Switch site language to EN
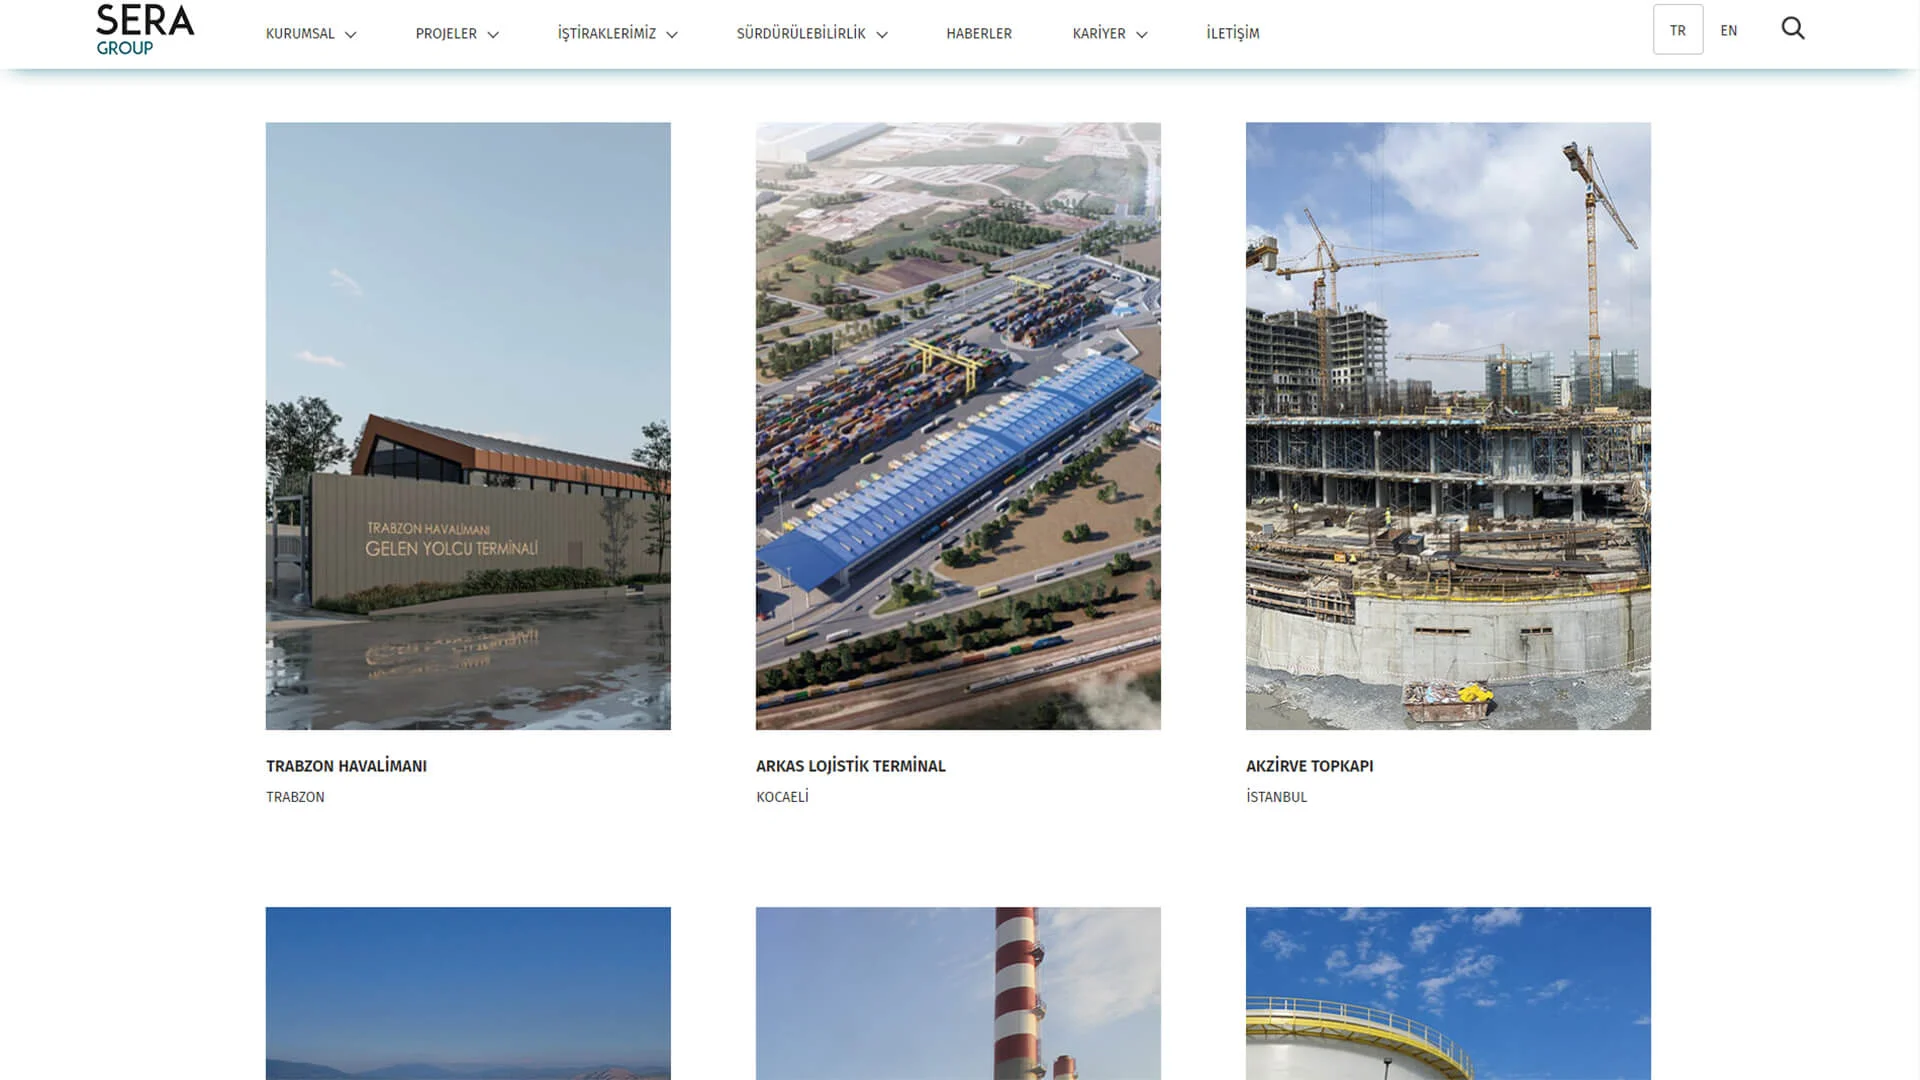 (x=1729, y=30)
